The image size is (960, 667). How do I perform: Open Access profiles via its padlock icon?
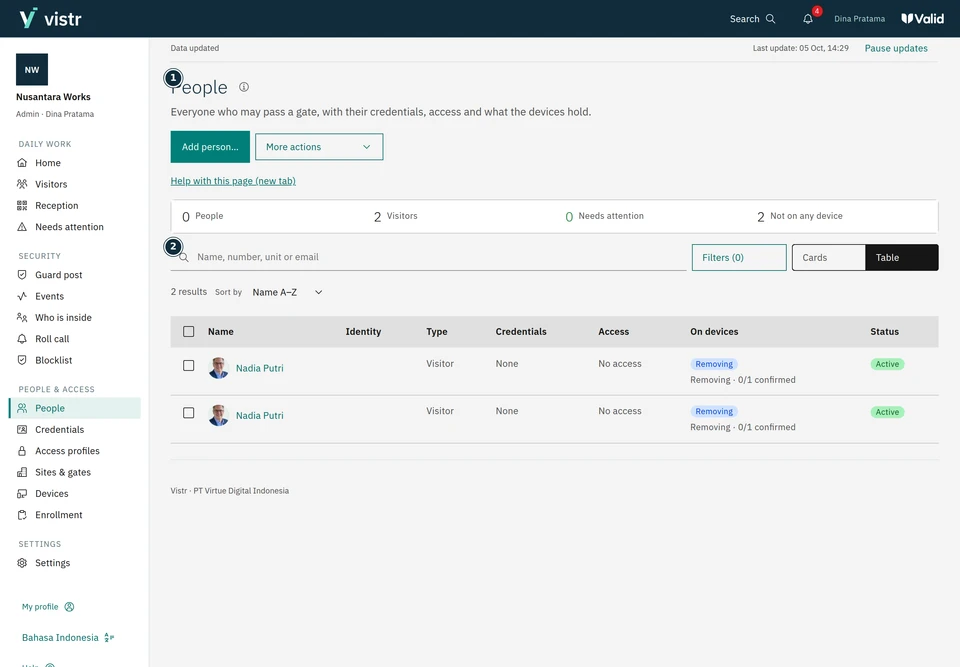pos(22,451)
